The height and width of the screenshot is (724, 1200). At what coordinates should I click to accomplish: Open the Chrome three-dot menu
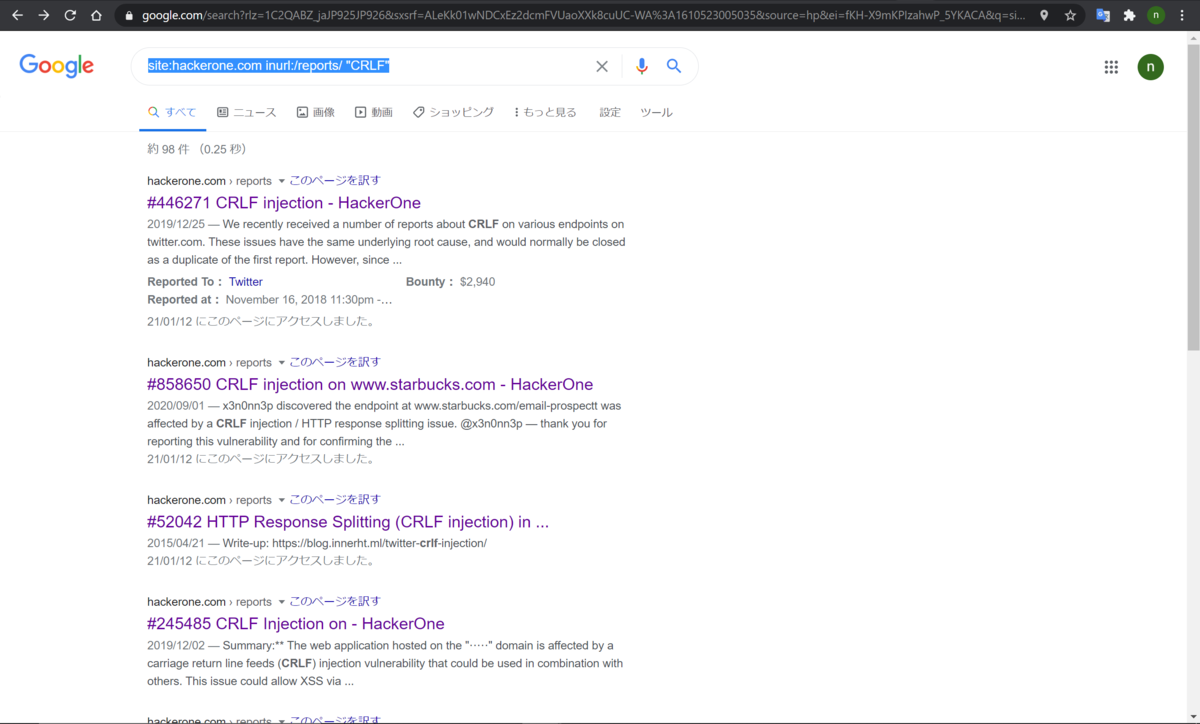pos(1183,16)
